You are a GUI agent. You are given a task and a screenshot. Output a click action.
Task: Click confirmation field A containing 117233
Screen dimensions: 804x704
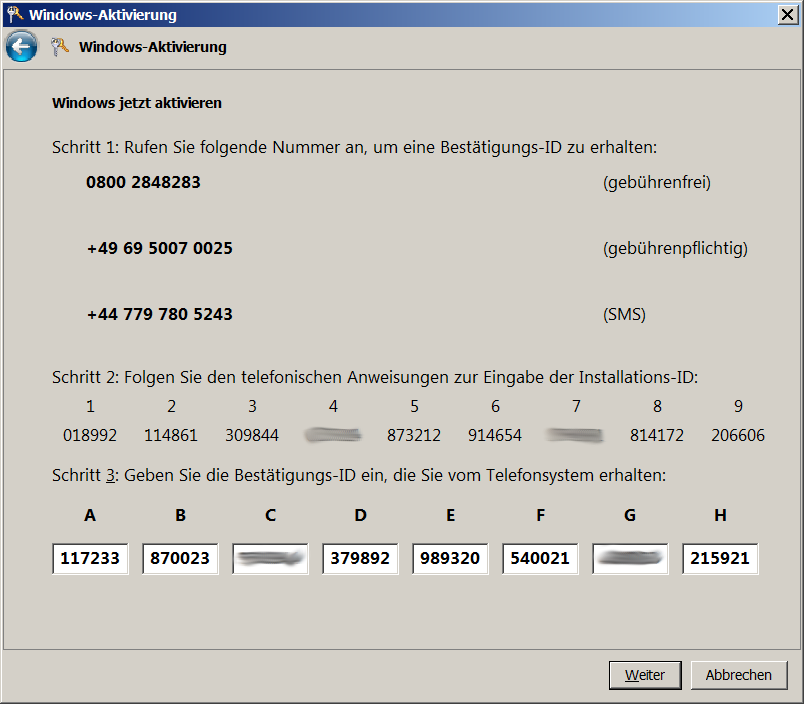click(x=90, y=559)
